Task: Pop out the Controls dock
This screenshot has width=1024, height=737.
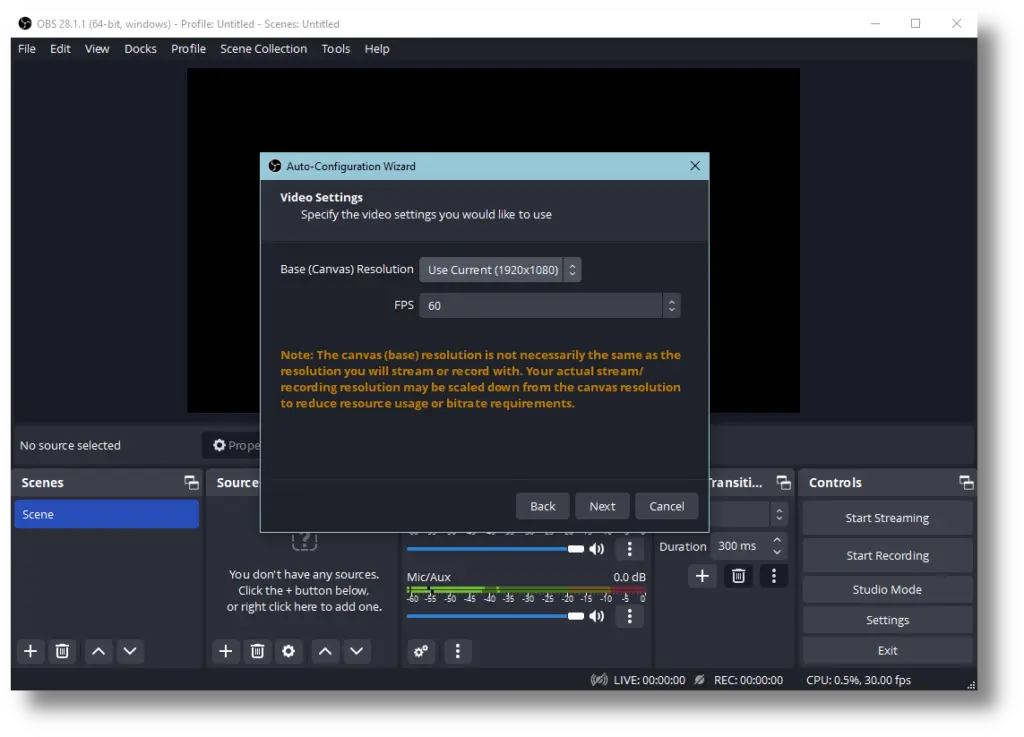Action: point(967,482)
